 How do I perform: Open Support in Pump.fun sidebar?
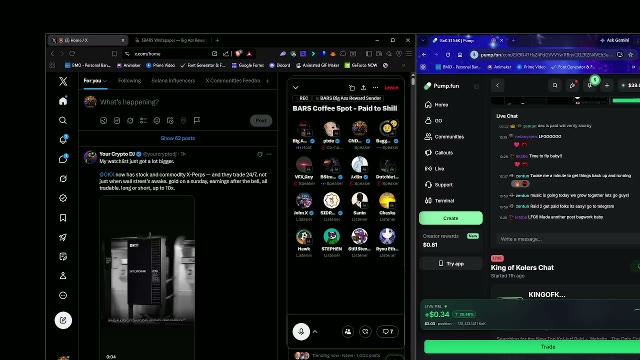point(439,185)
